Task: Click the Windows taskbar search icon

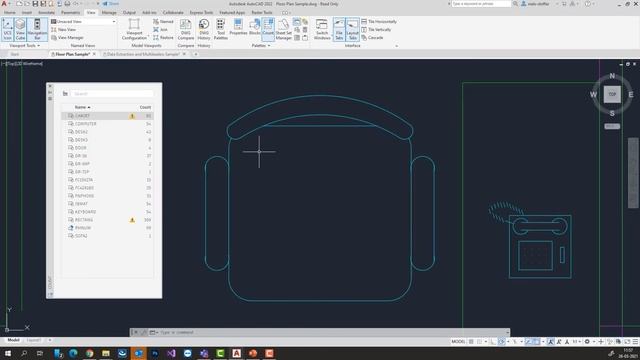Action: point(24,353)
